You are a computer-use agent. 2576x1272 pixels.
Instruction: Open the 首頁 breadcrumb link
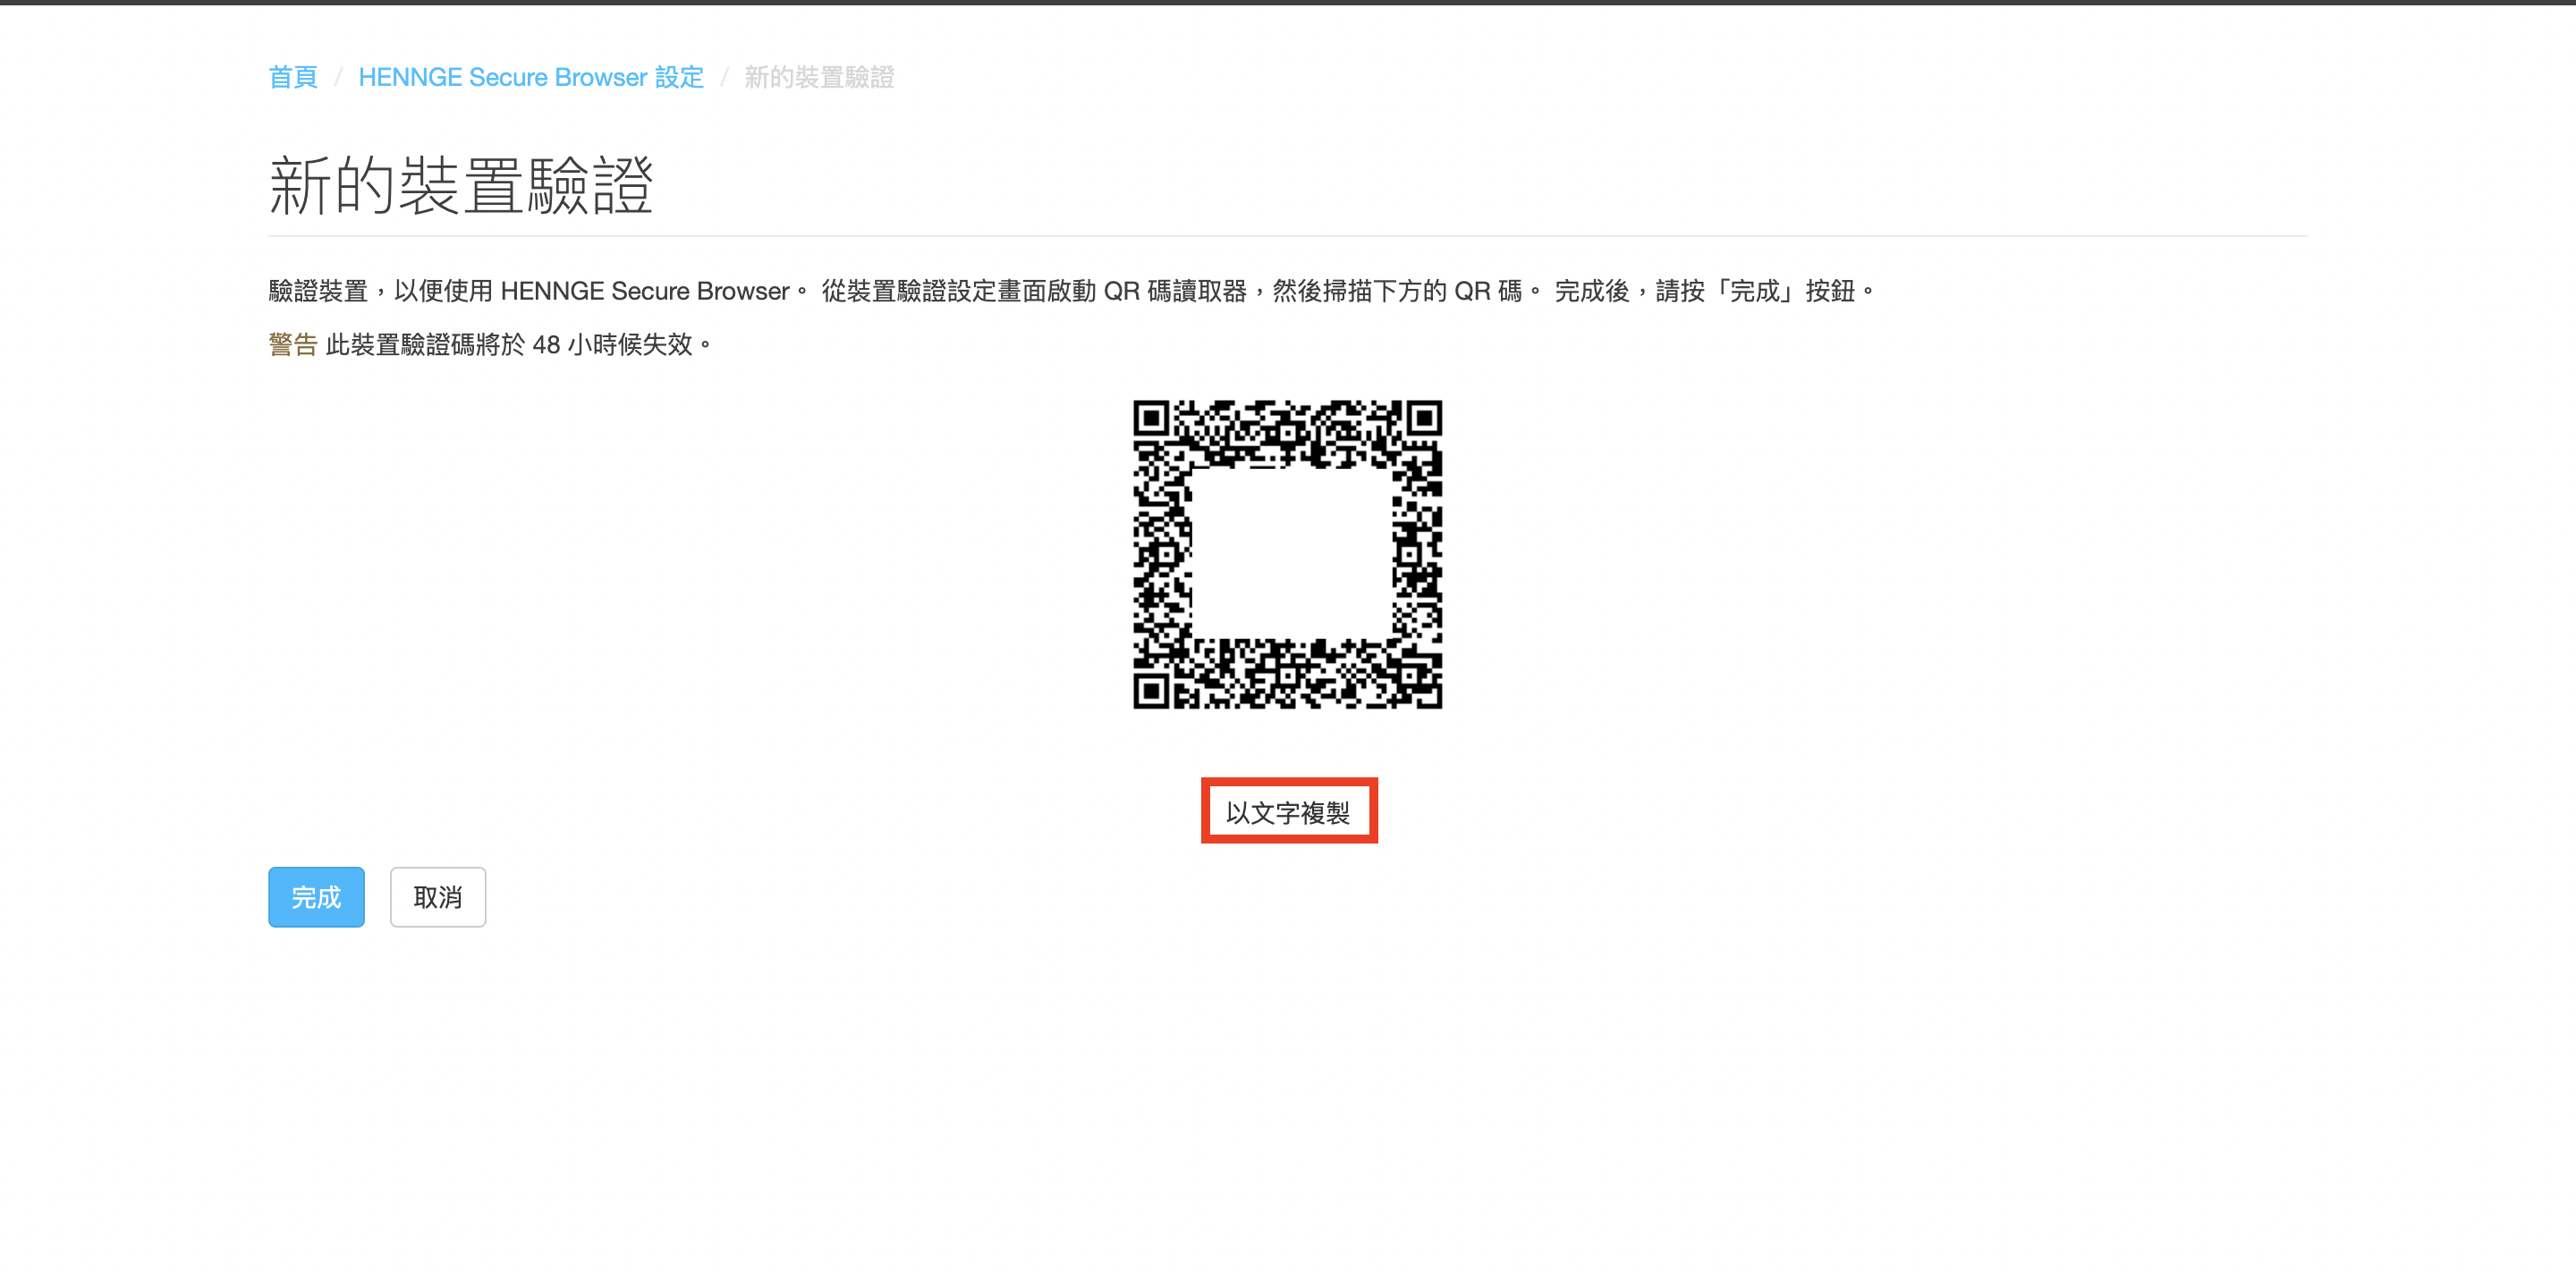[x=293, y=77]
